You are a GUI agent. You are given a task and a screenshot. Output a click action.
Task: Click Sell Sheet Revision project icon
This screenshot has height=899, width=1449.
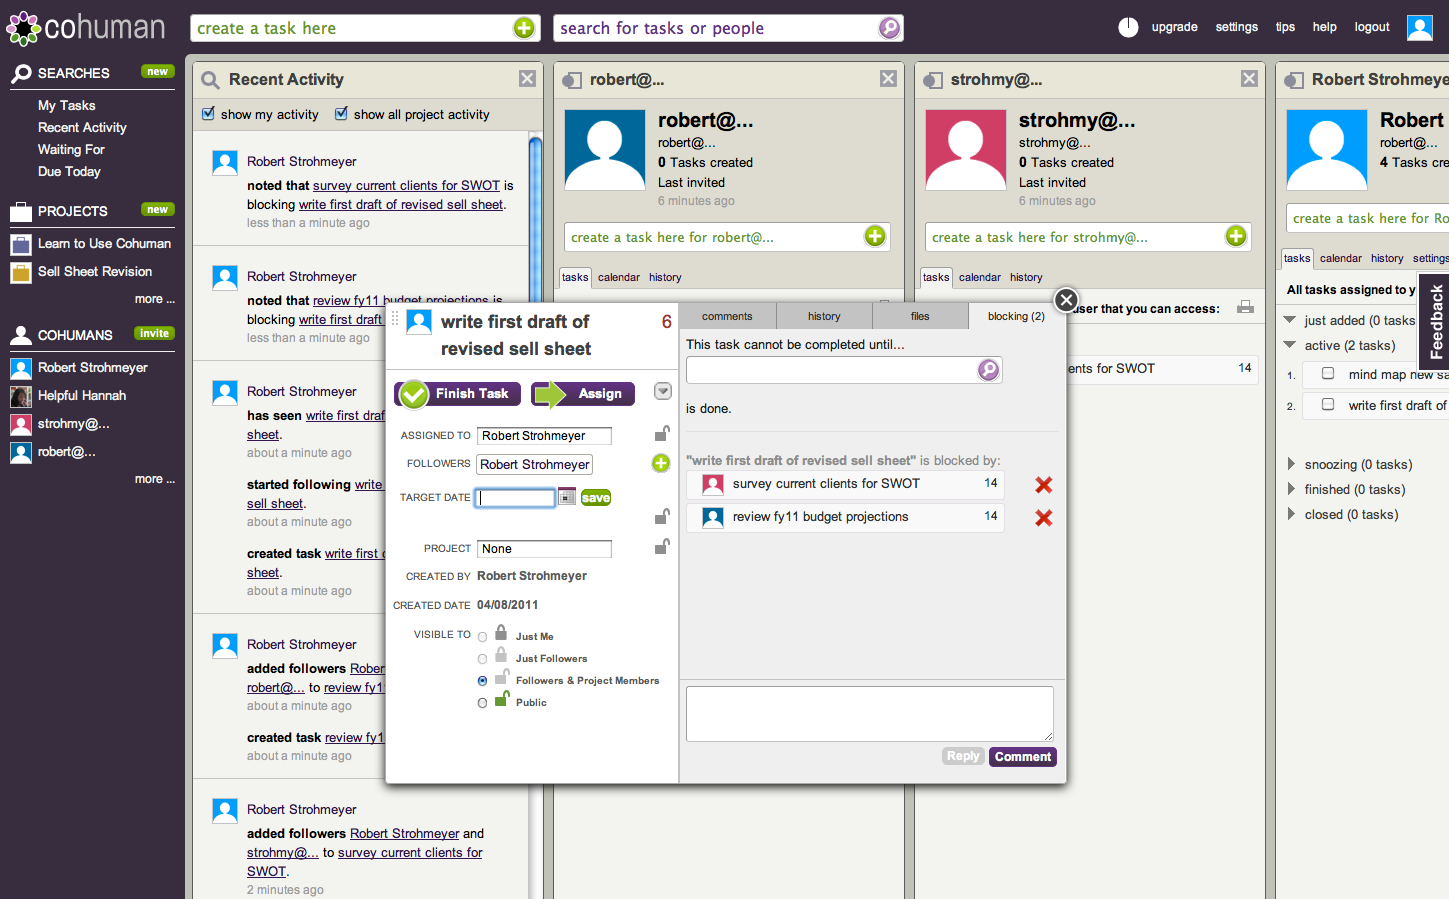click(x=21, y=272)
